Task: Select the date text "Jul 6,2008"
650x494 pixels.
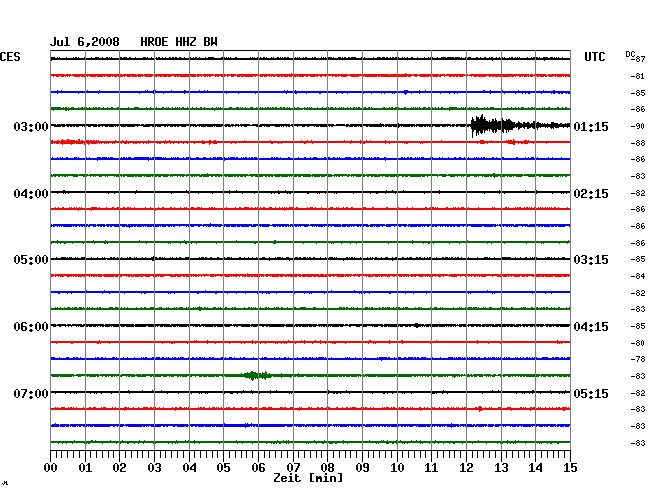Action: click(85, 42)
